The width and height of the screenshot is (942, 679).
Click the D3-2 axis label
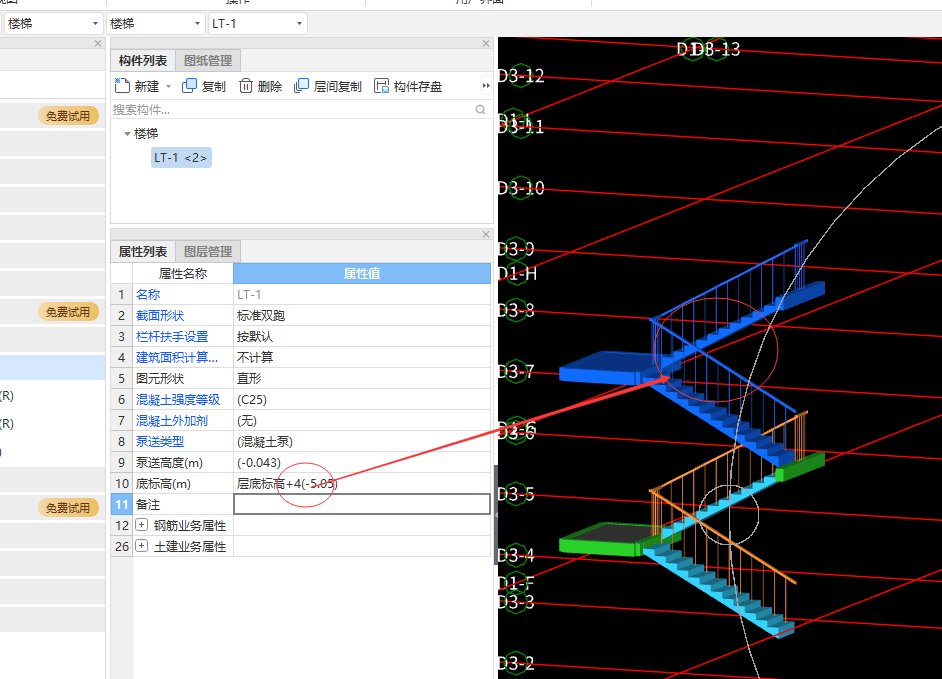click(x=516, y=663)
